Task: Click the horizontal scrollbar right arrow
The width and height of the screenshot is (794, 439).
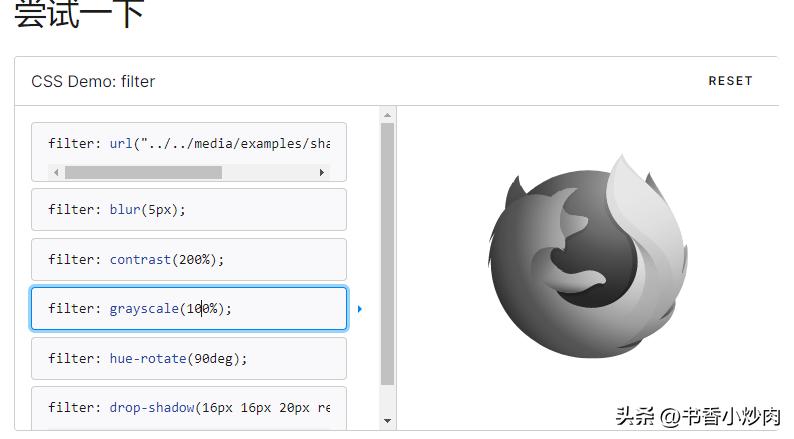Action: click(321, 172)
